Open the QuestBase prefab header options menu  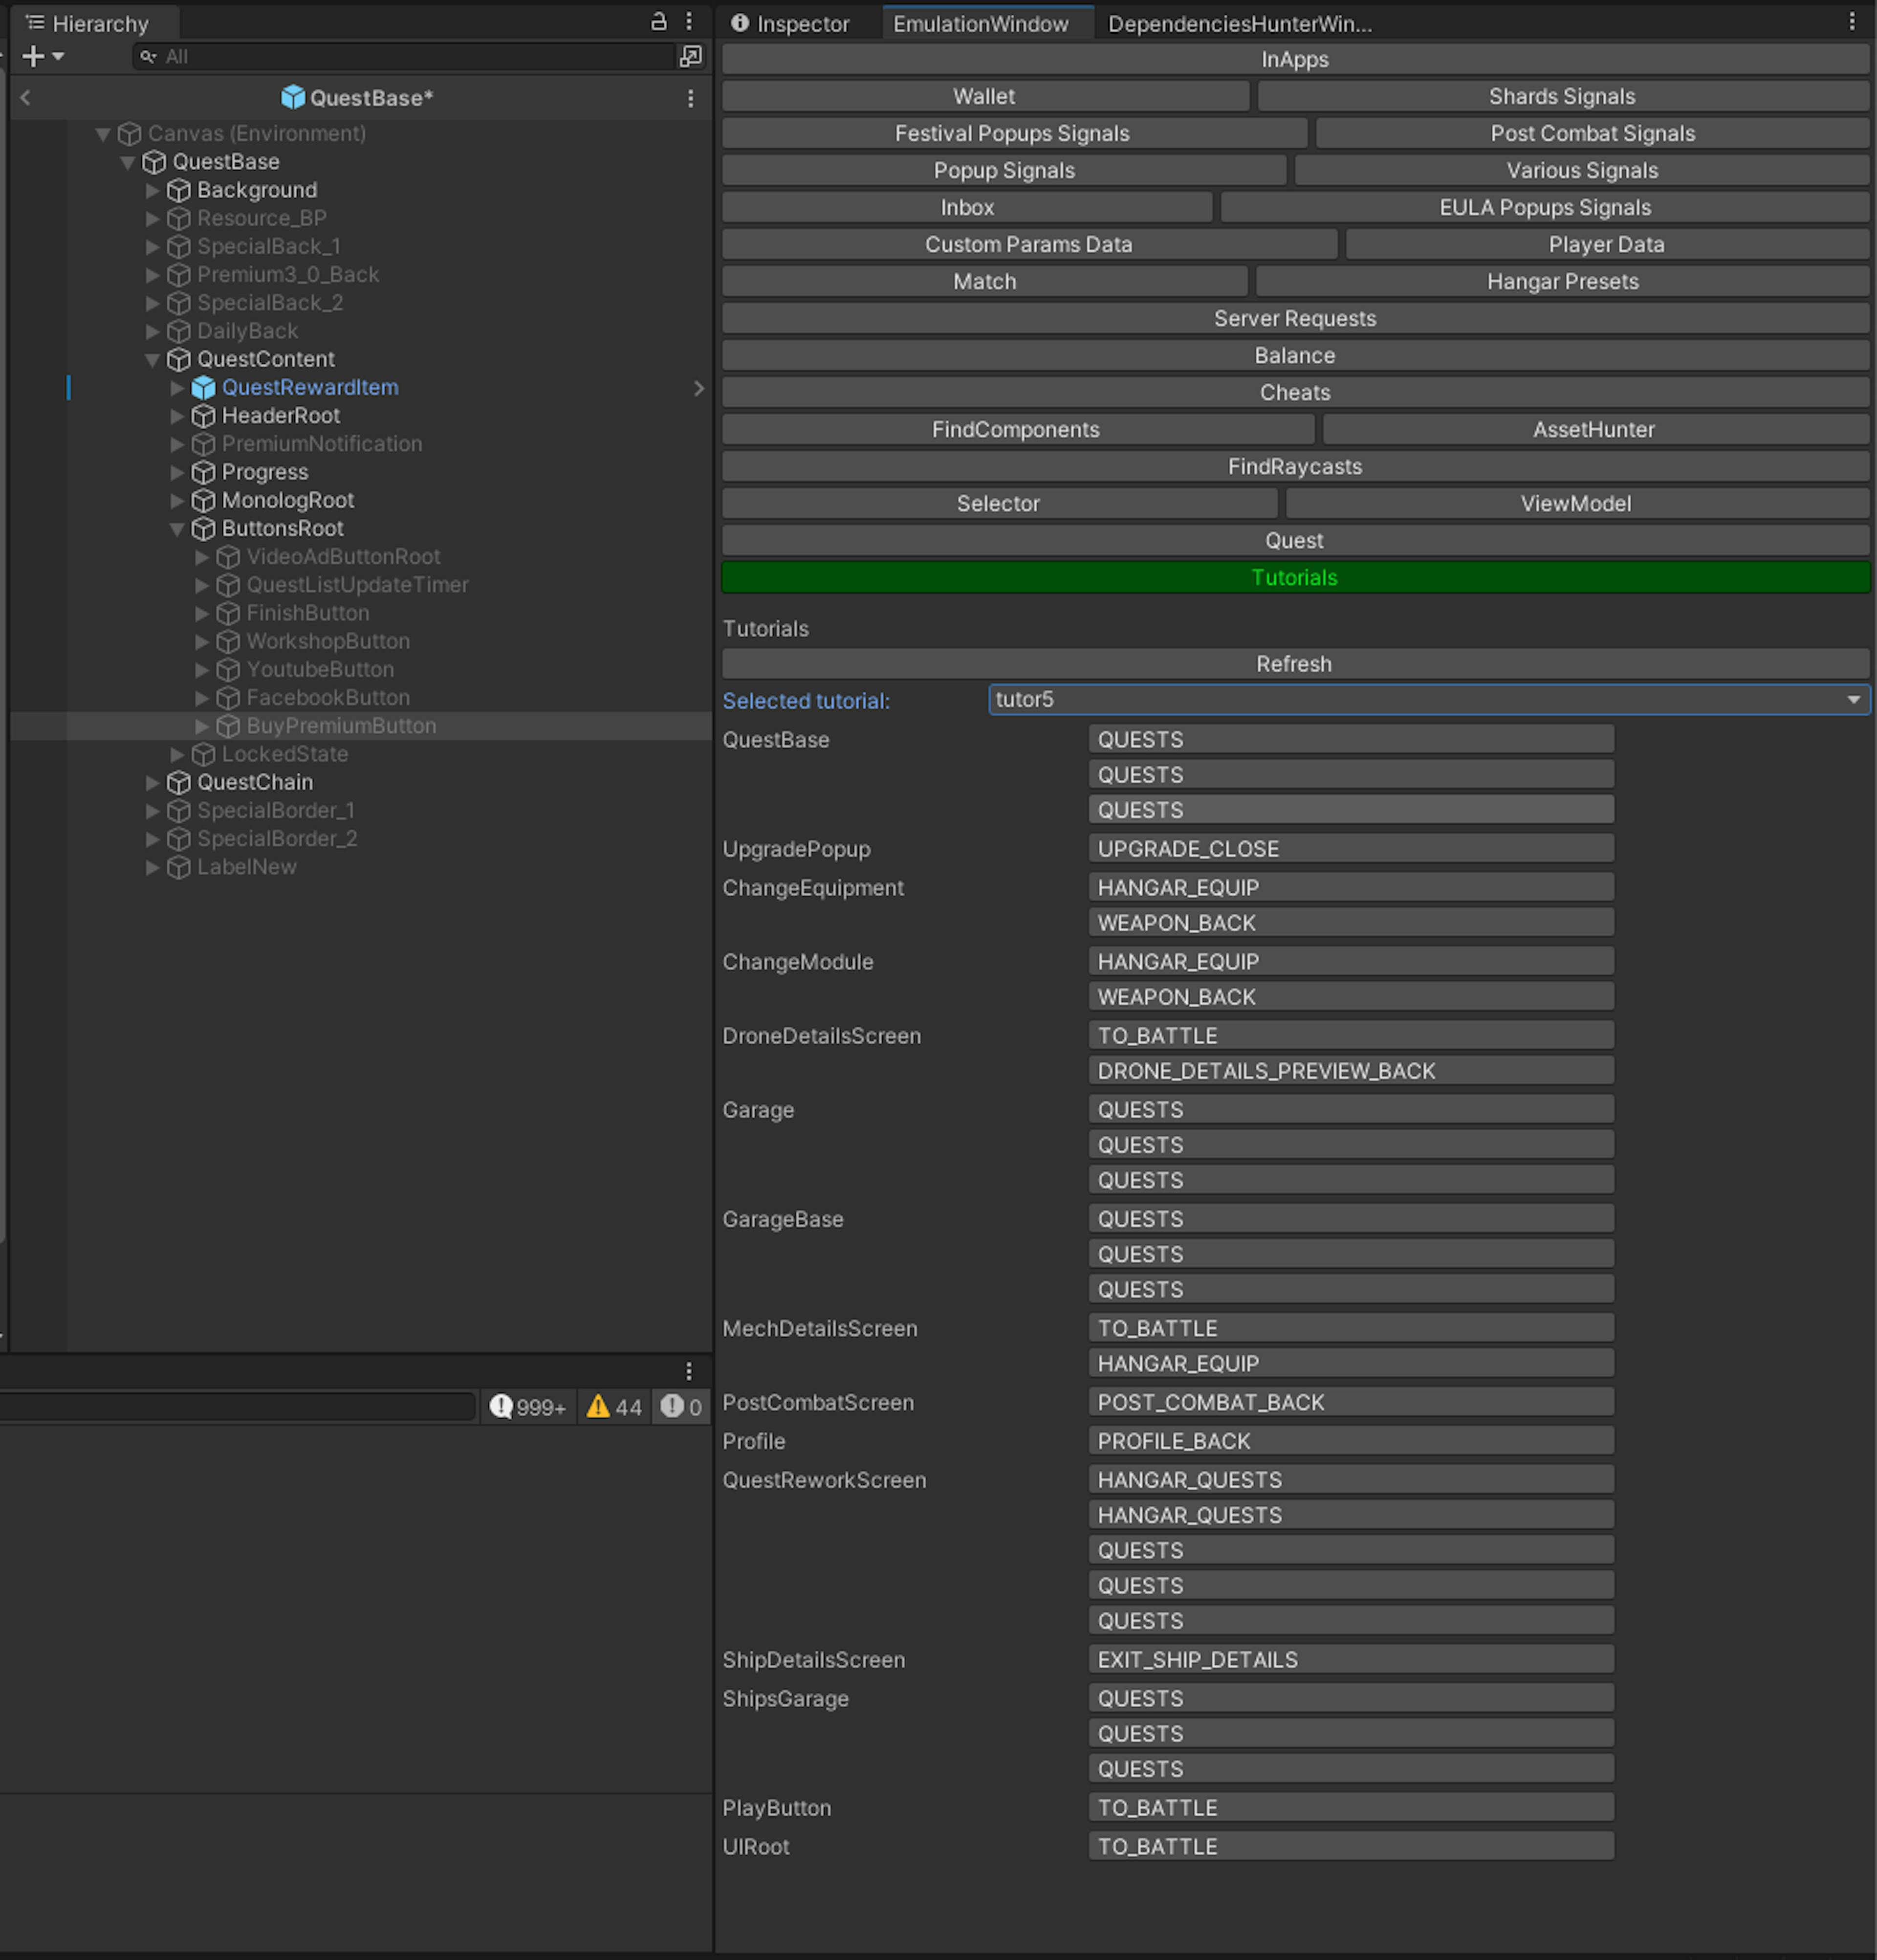[x=690, y=98]
